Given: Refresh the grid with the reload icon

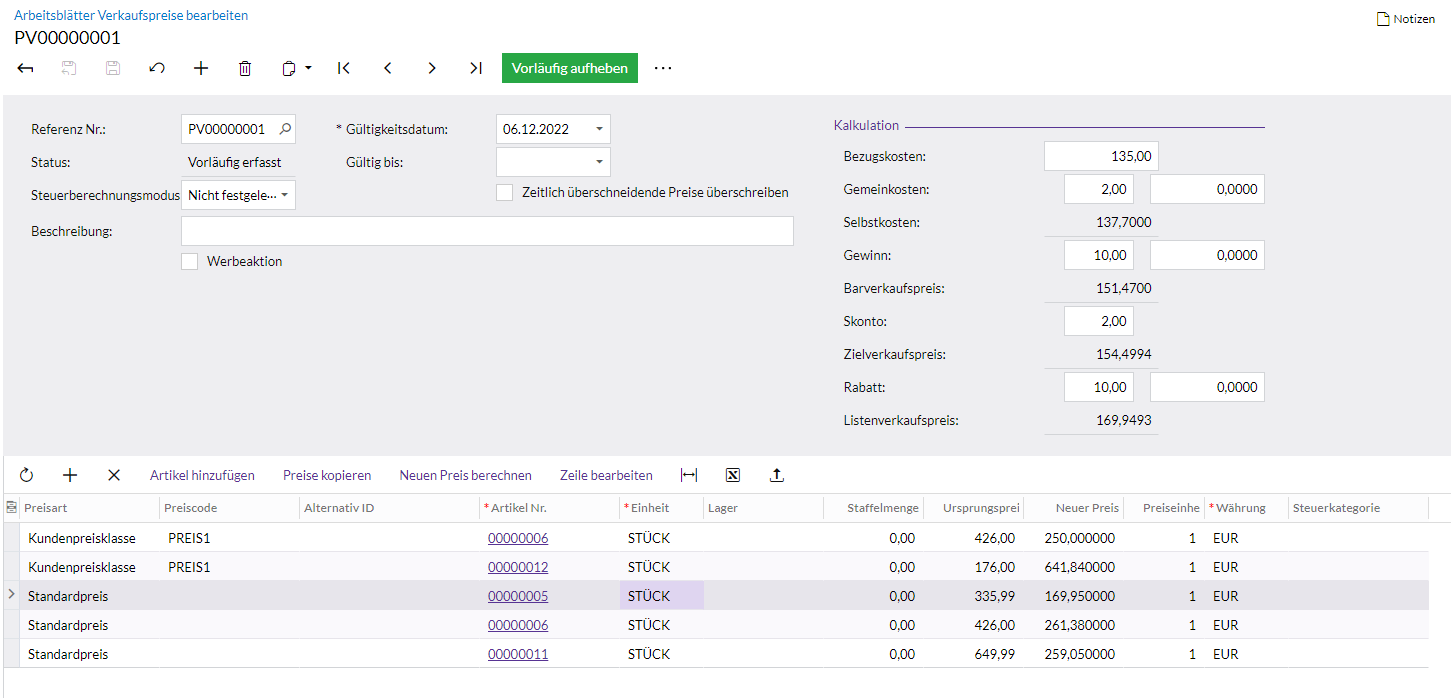Looking at the screenshot, I should pos(26,475).
